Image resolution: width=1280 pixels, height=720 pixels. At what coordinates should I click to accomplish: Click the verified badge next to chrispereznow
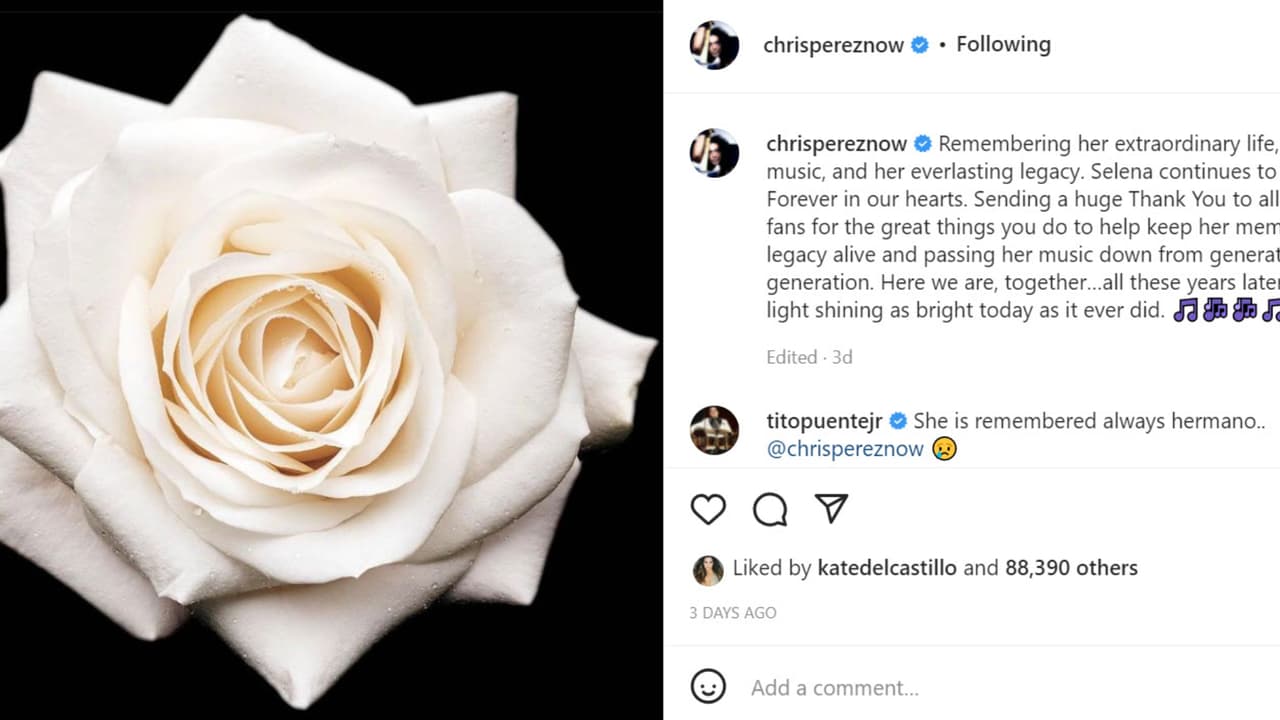pyautogui.click(x=917, y=44)
